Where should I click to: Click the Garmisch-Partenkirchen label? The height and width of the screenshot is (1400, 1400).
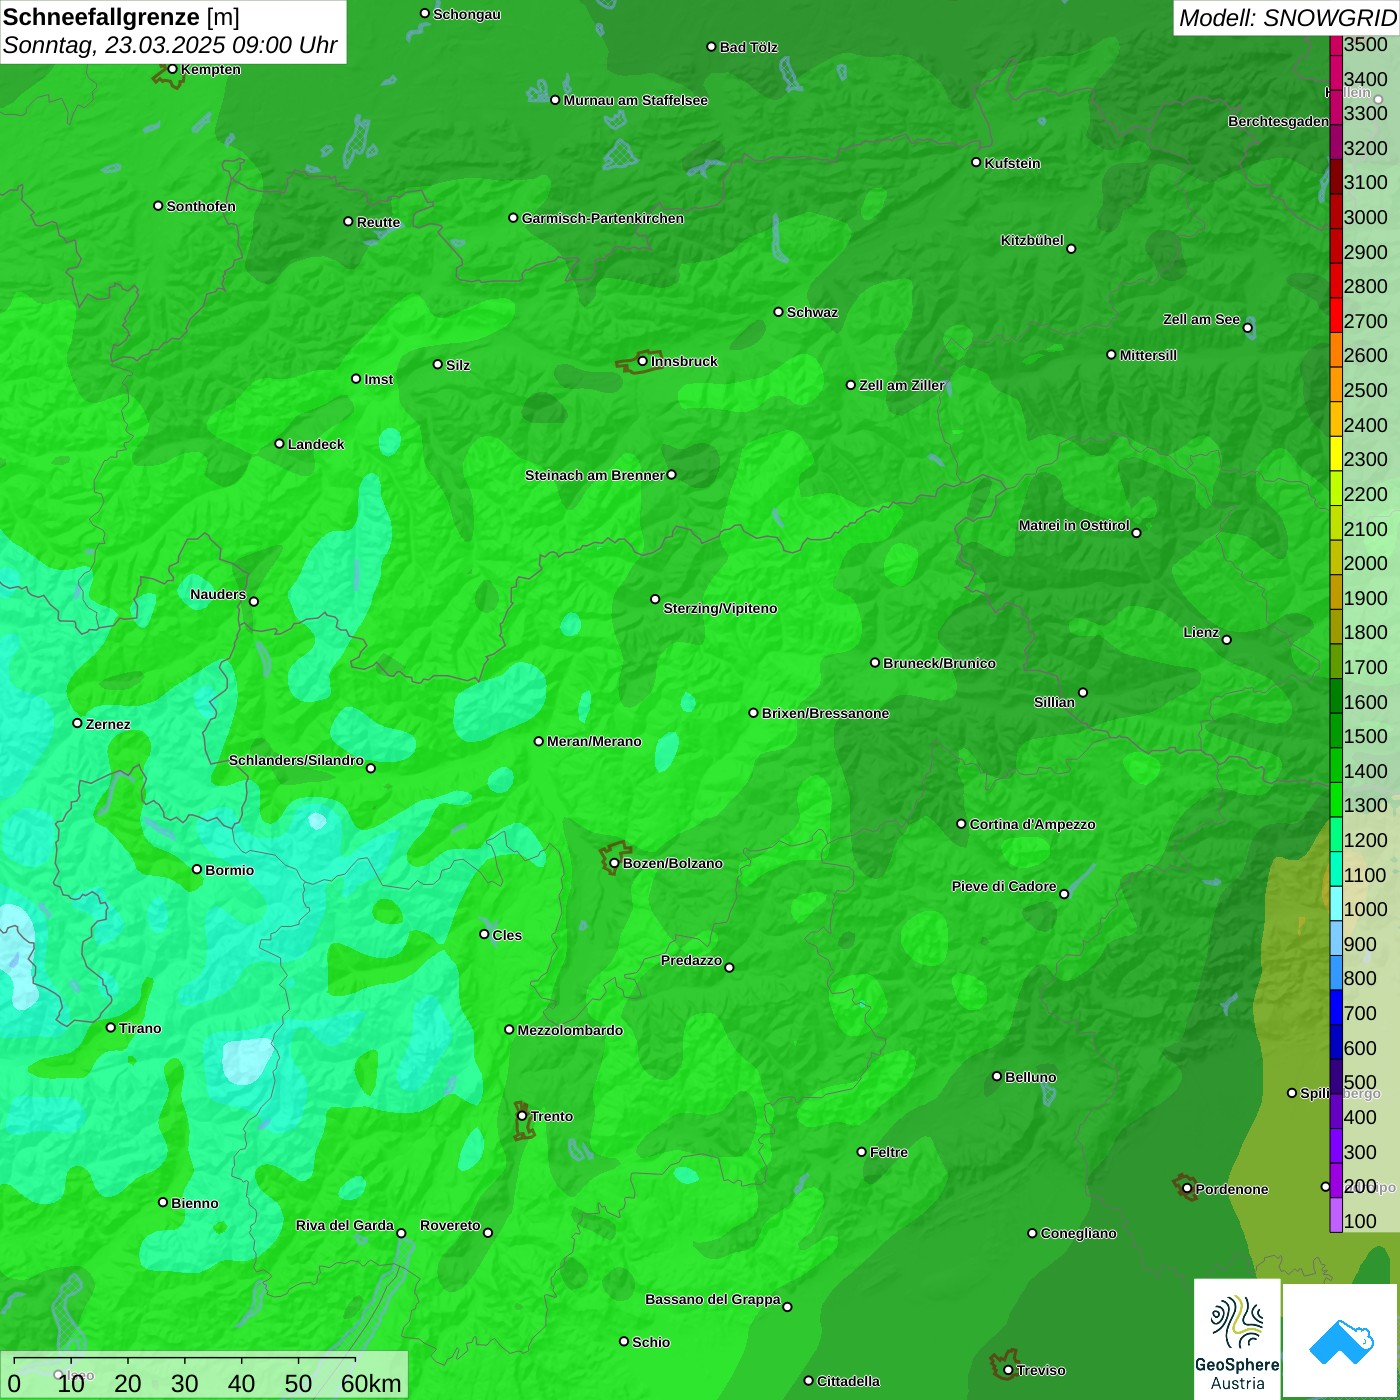[603, 218]
